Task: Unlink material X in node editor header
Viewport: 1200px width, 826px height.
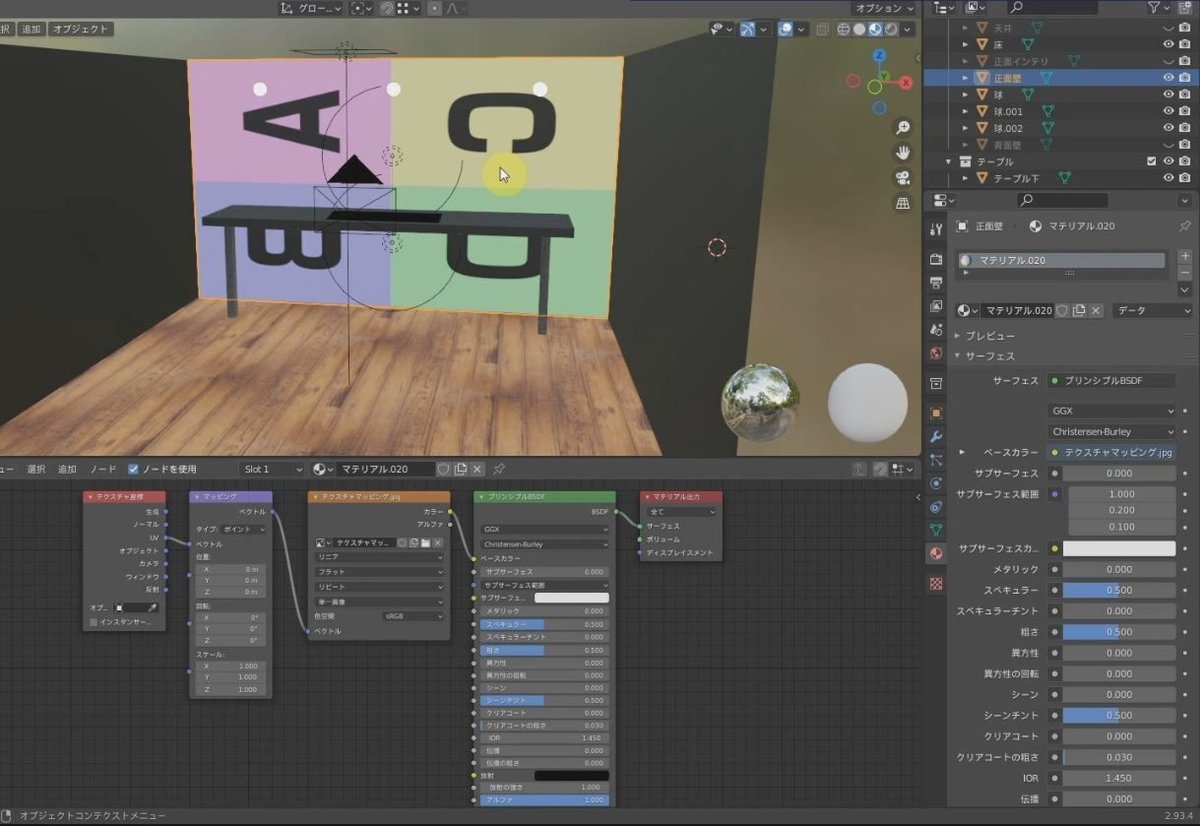Action: pos(477,469)
